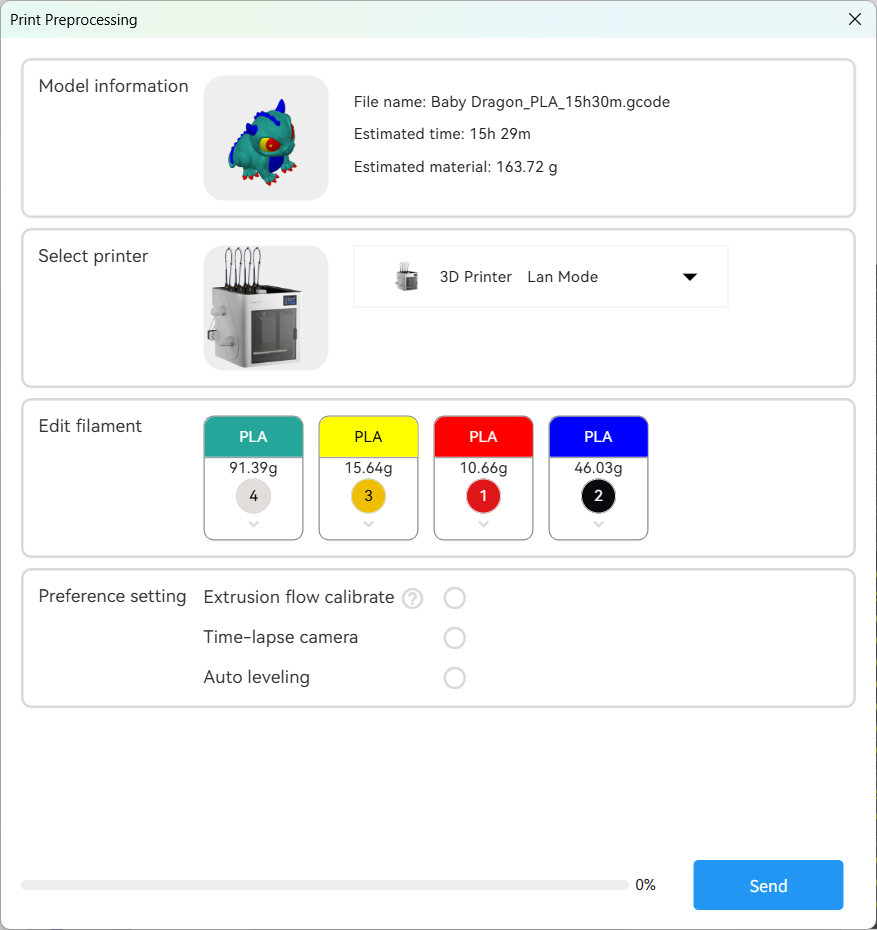This screenshot has height=930, width=877.
Task: Select the teal PLA color header
Action: (x=253, y=437)
